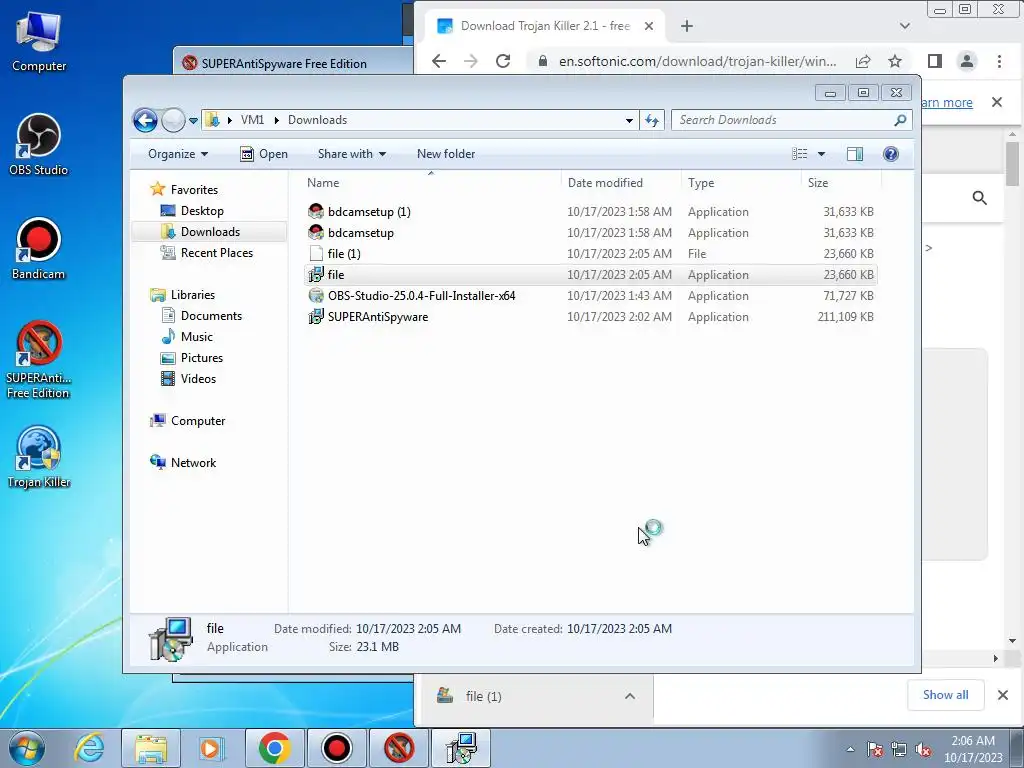
Task: Switch to Download Trojan Killer 2.1 tab
Action: [x=545, y=26]
